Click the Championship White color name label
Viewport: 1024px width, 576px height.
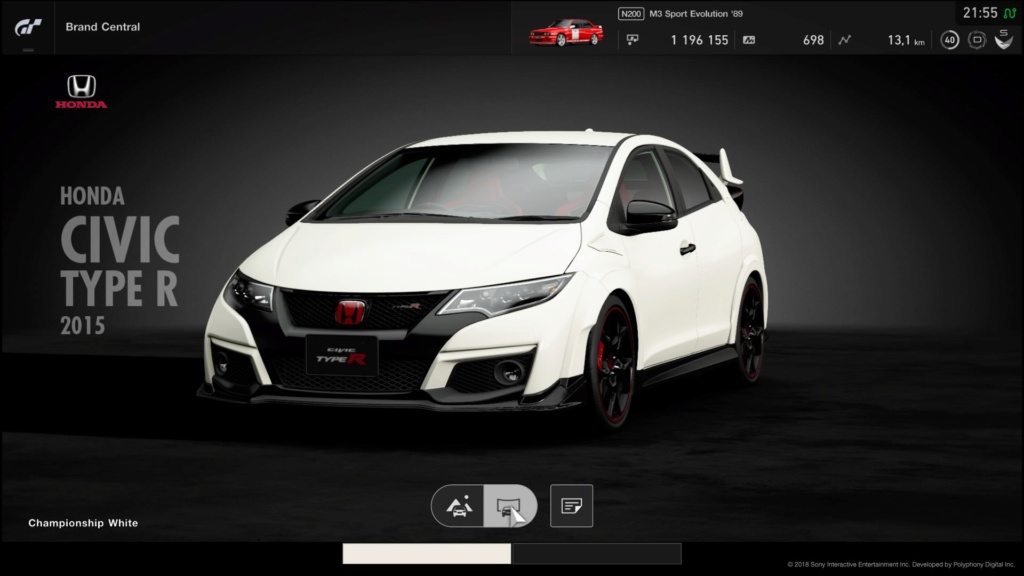pos(83,523)
